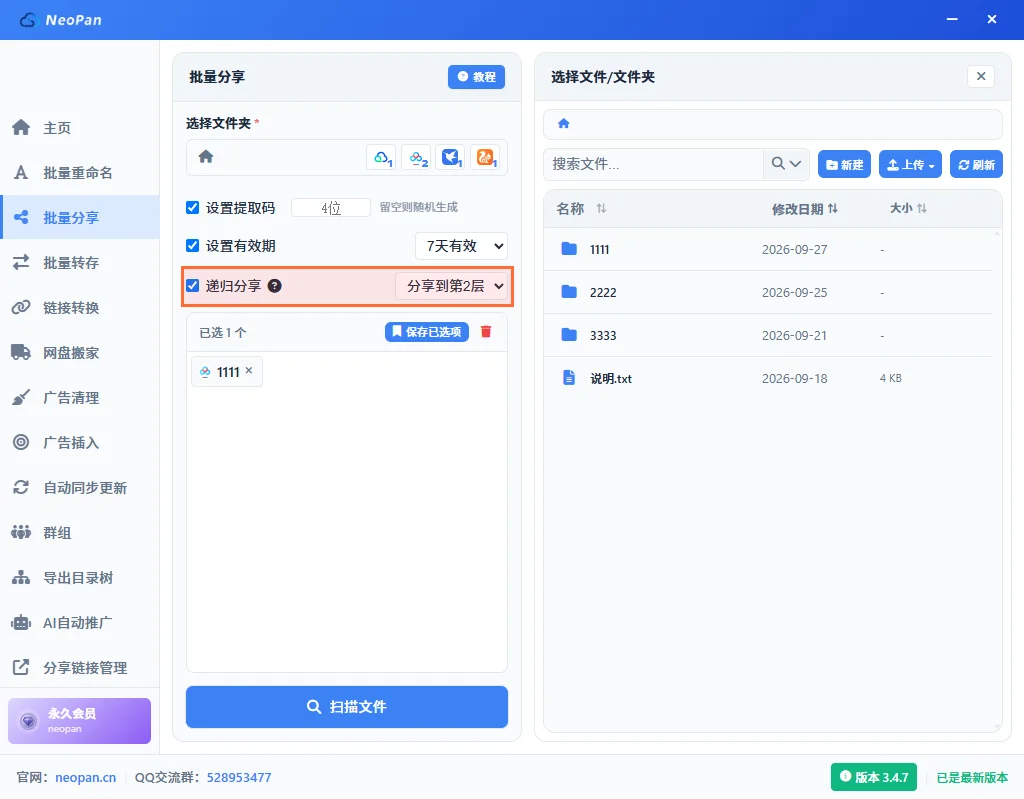The image size is (1024, 799).
Task: Close the 选择文件/文件夹 panel
Action: pyautogui.click(x=981, y=76)
